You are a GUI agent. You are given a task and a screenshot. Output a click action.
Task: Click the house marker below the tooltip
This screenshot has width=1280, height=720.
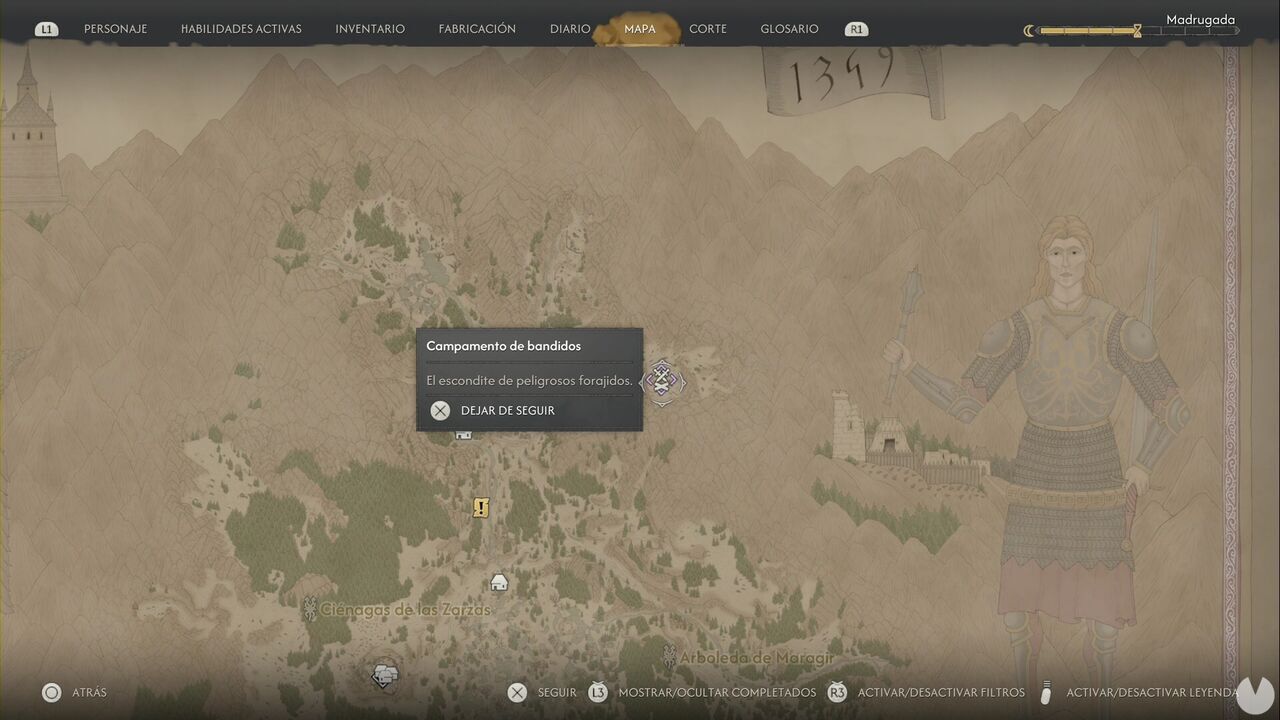click(463, 434)
